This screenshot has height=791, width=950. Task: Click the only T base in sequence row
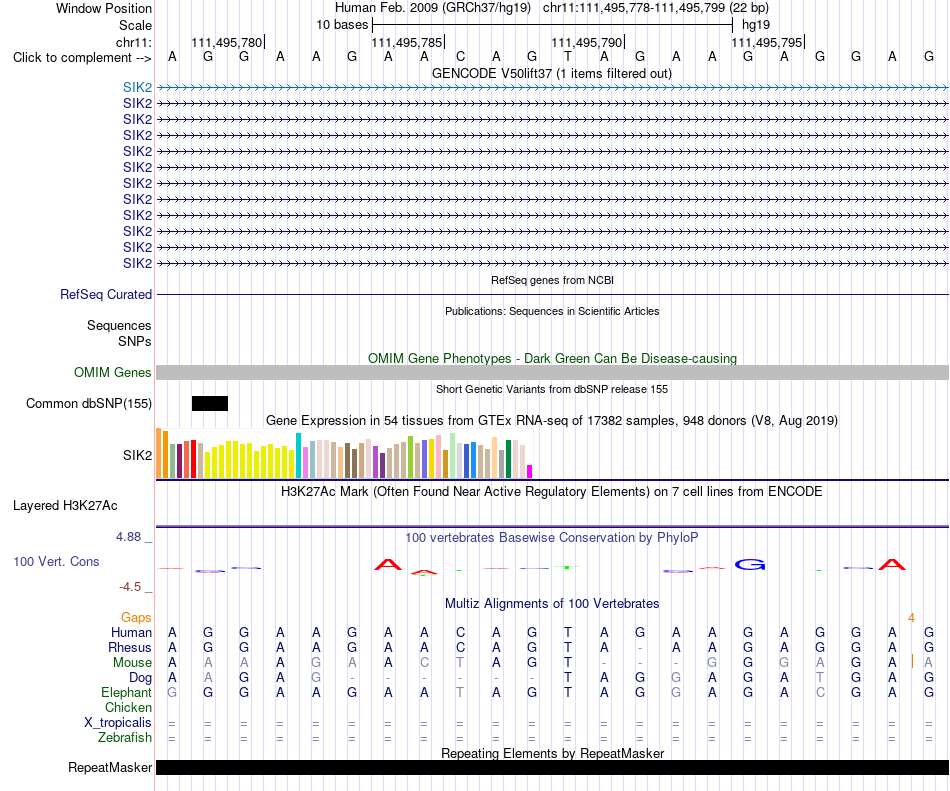[568, 57]
